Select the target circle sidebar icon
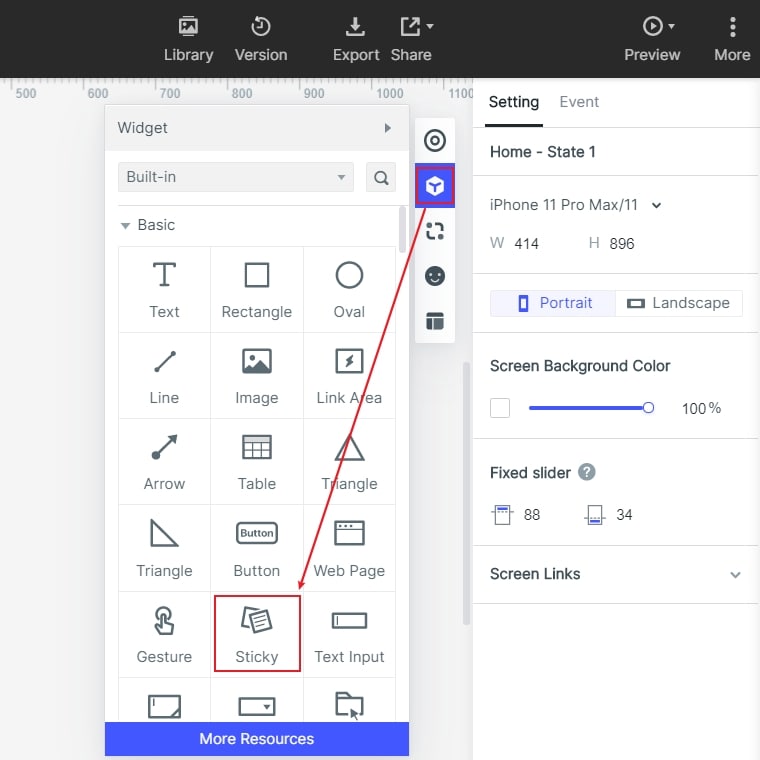Screen dimensions: 760x760 tap(435, 141)
